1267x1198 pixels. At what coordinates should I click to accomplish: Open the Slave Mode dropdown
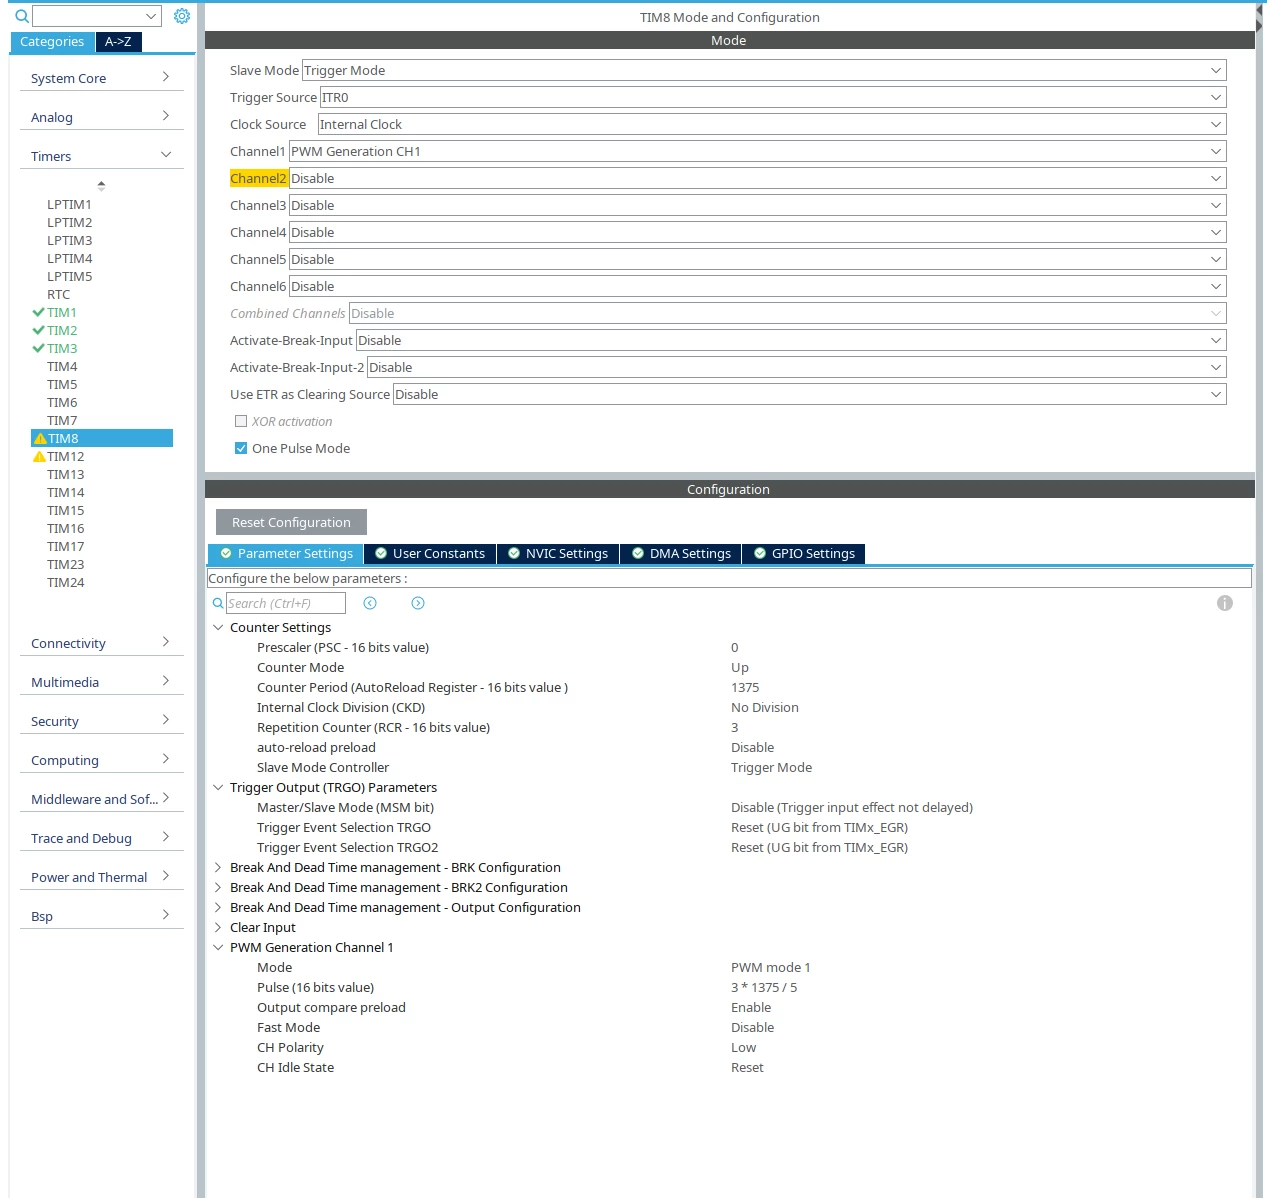[764, 70]
